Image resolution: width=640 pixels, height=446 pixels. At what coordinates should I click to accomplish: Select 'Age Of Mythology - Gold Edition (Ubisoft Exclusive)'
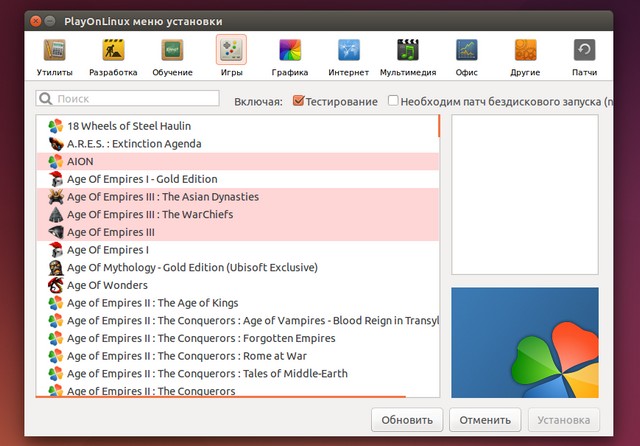(x=238, y=268)
